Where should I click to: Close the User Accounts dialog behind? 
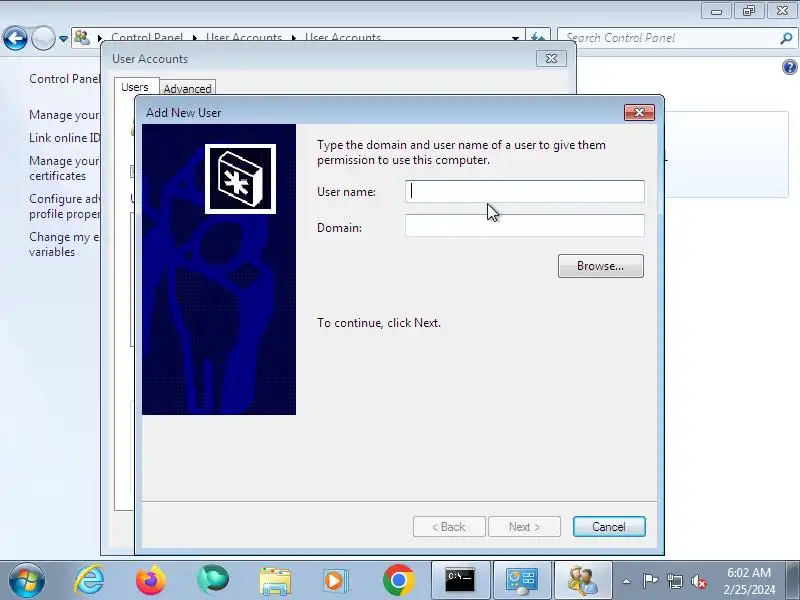coord(551,59)
